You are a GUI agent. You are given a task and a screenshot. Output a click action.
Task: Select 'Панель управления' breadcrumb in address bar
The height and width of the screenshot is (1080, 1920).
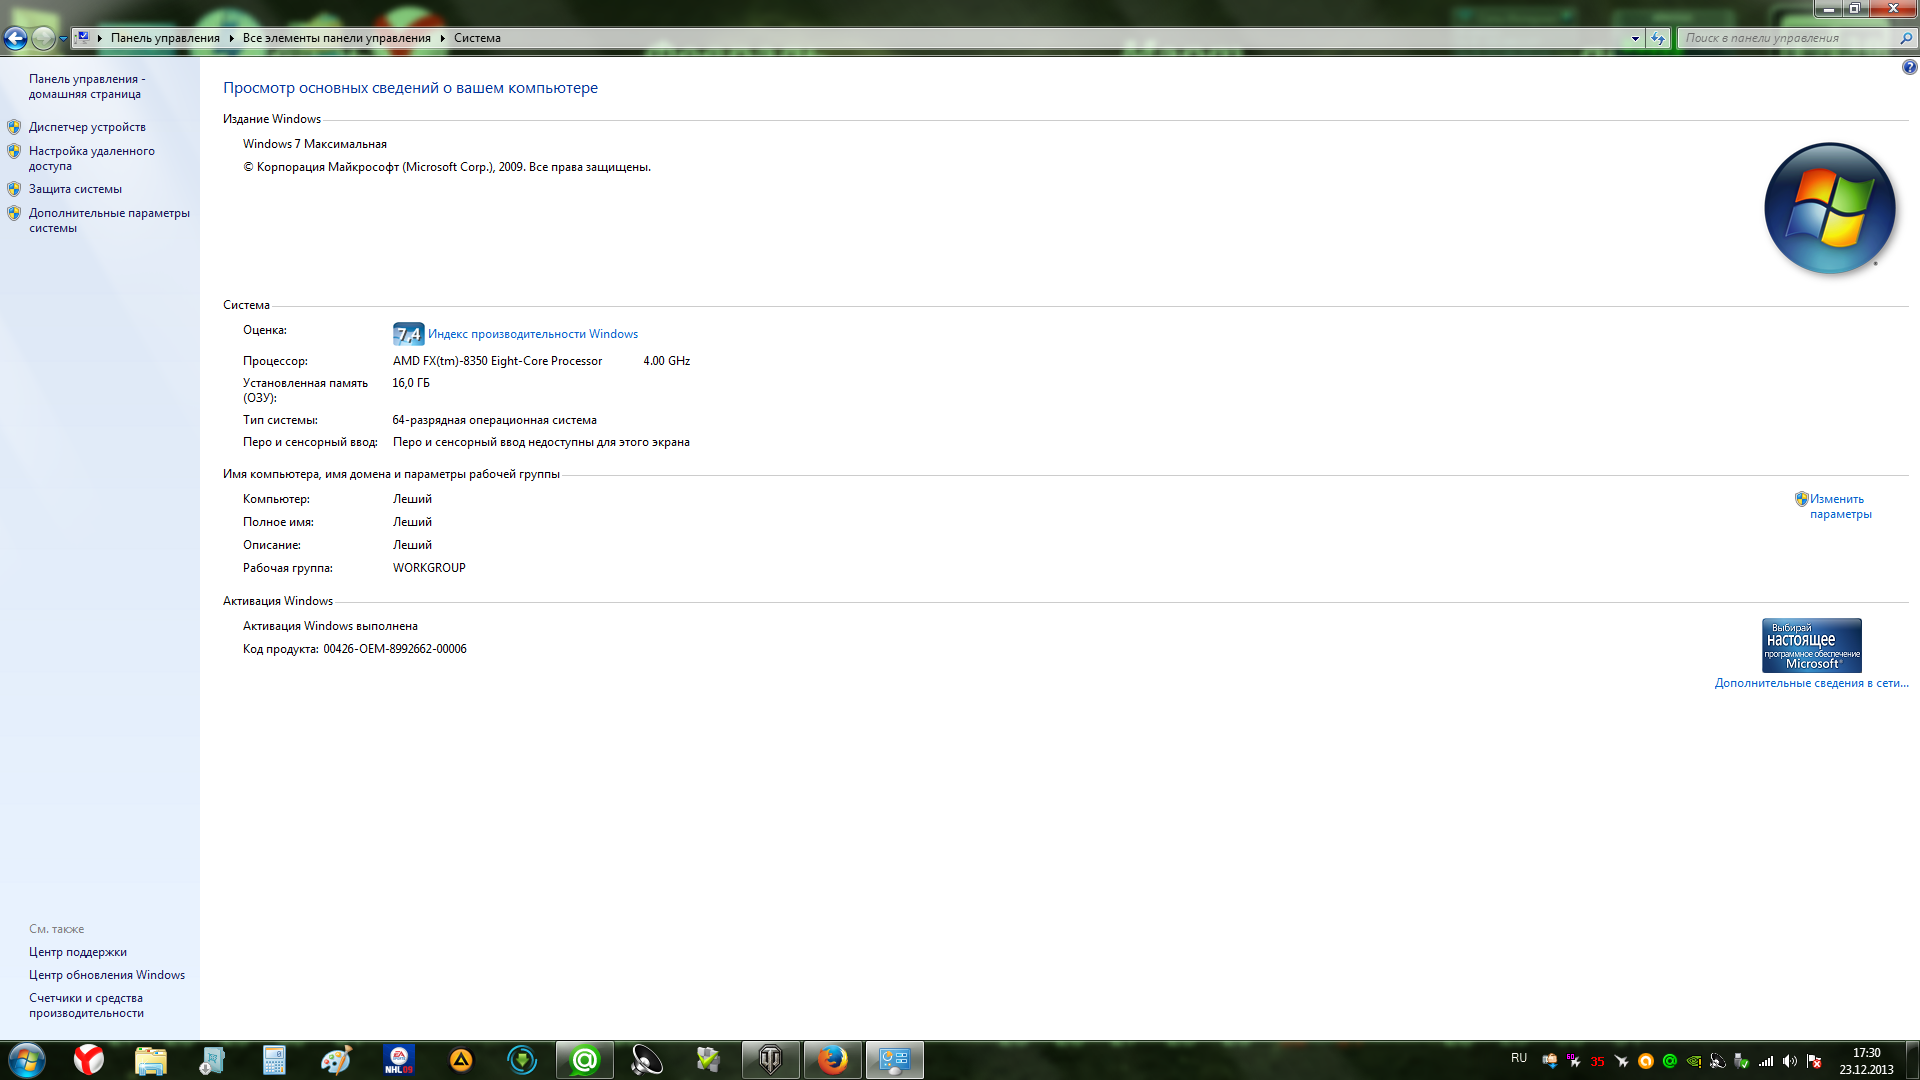[x=165, y=38]
